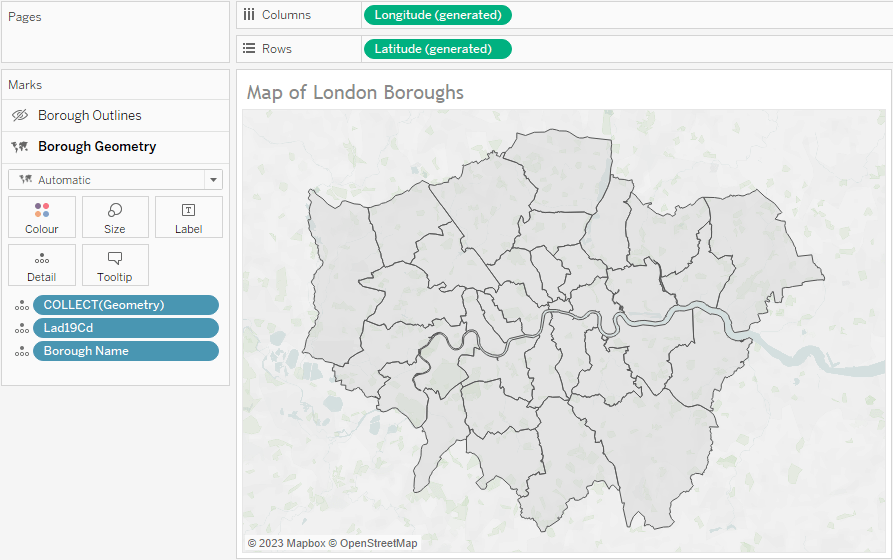Viewport: 893px width, 560px height.
Task: Click Longitude (generated) pill on Columns
Action: (x=437, y=15)
